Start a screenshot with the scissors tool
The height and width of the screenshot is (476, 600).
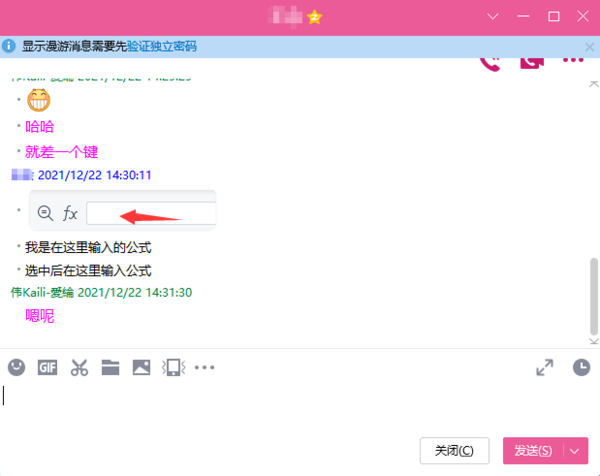point(79,368)
